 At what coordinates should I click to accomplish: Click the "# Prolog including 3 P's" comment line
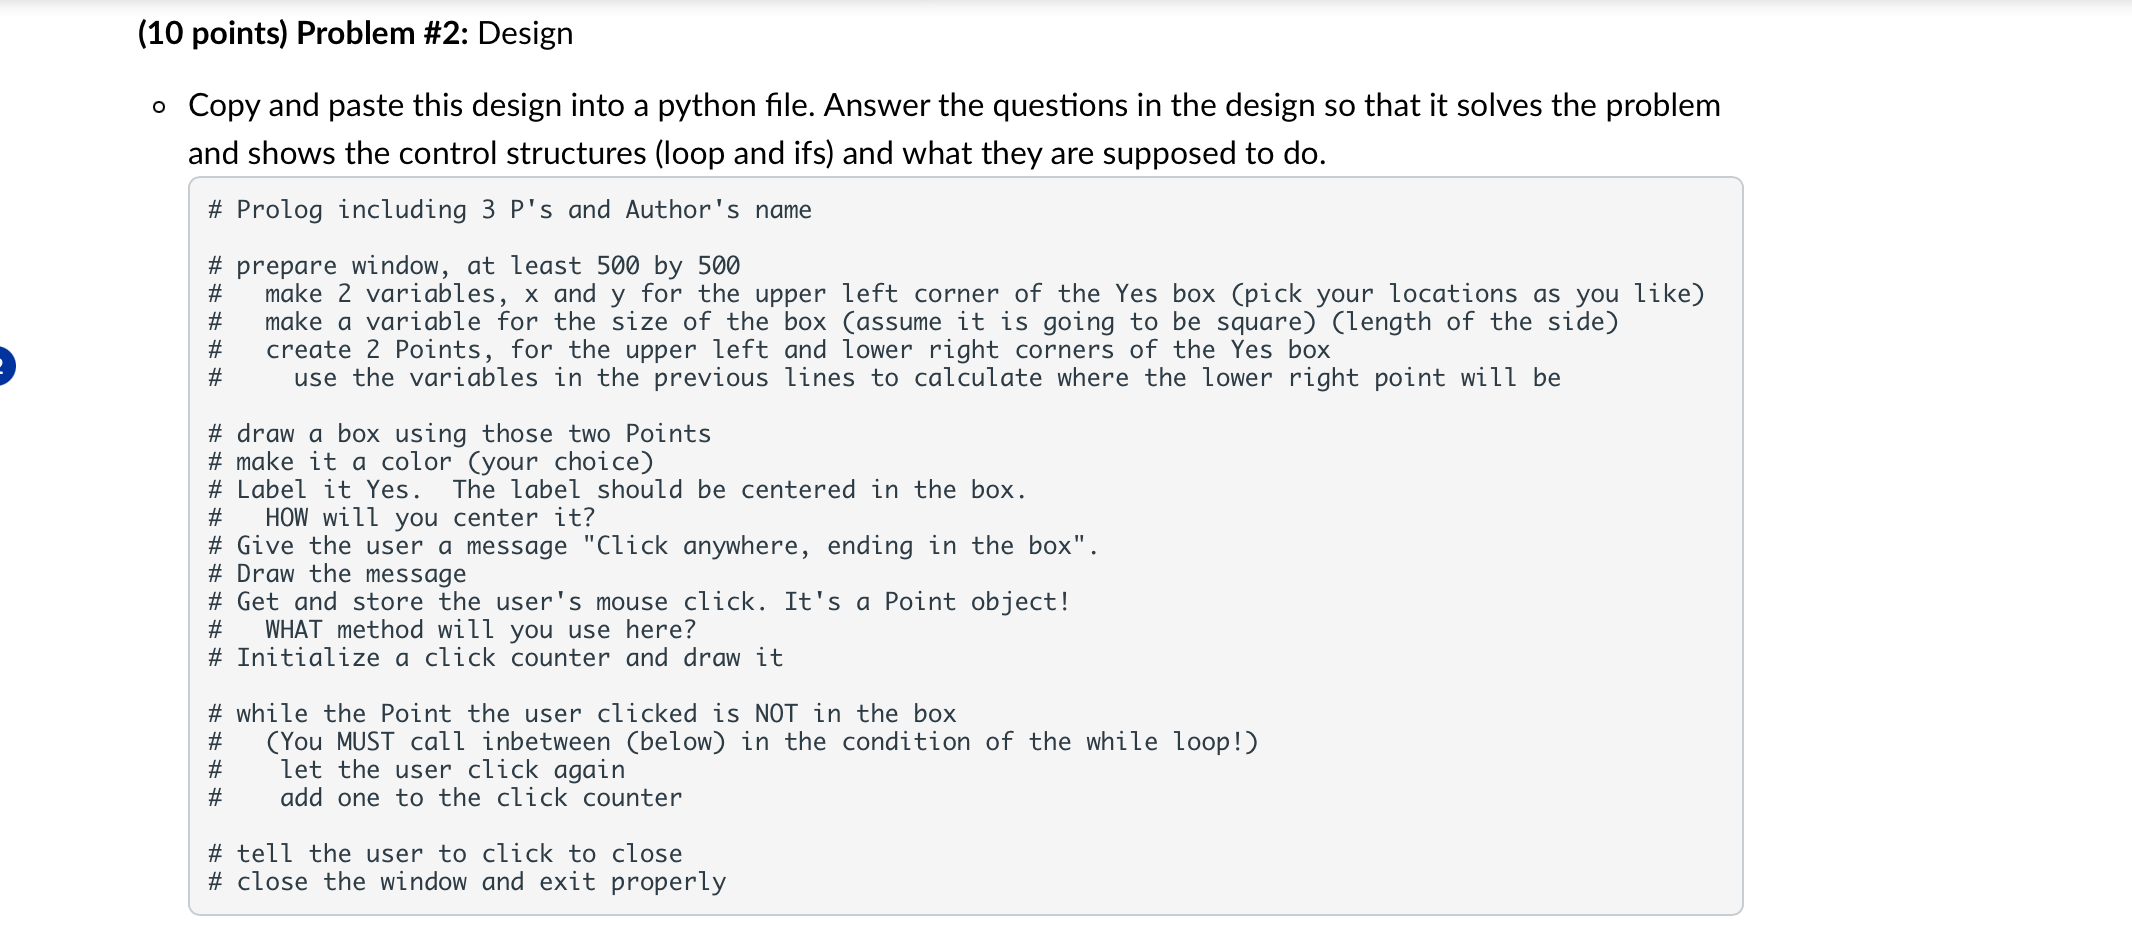(509, 210)
